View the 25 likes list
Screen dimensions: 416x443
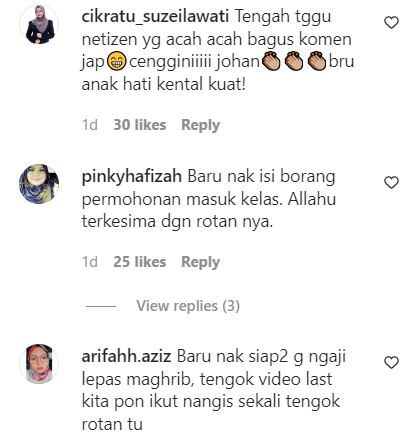coord(140,262)
